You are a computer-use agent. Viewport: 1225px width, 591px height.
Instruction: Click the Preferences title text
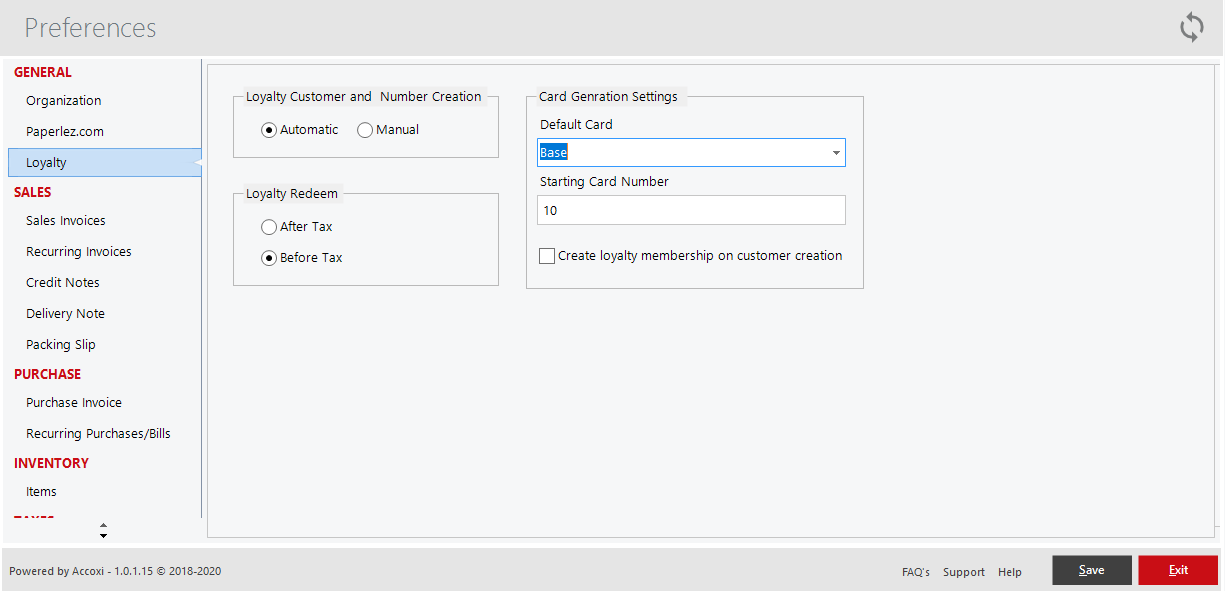click(x=90, y=27)
